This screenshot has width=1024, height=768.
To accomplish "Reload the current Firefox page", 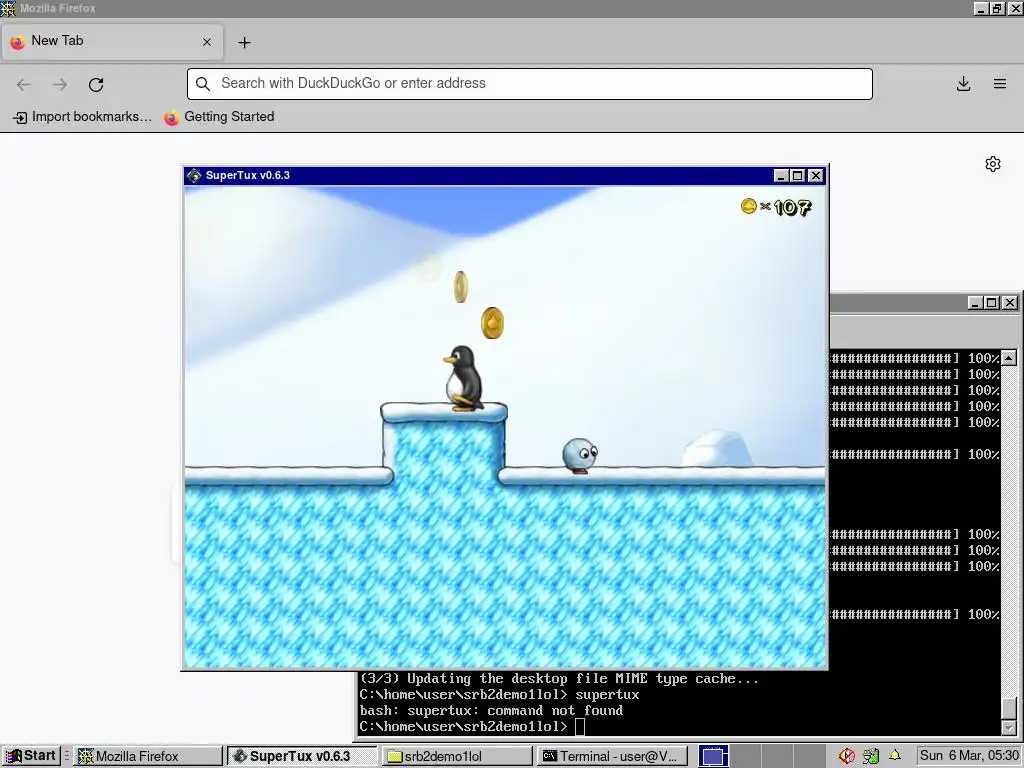I will (x=96, y=84).
